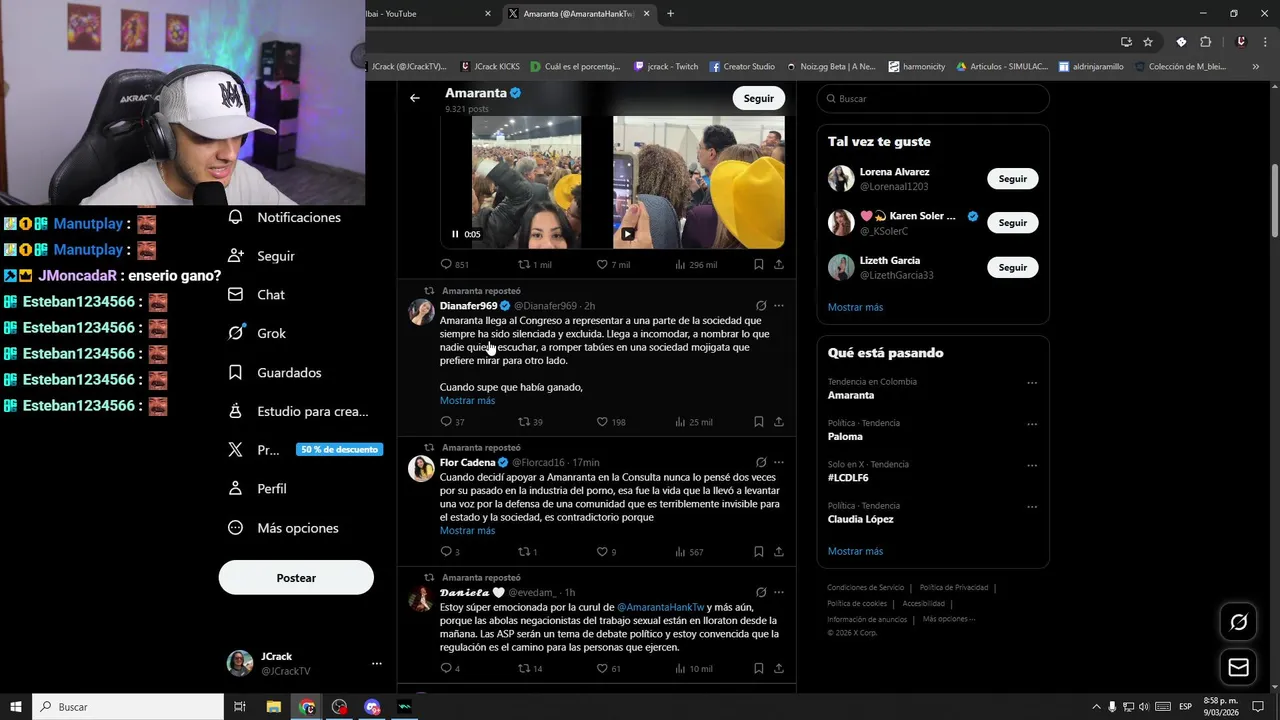Screen dimensions: 1280x720
Task: Open @AmarantaHankTw mention link
Action: tap(660, 607)
